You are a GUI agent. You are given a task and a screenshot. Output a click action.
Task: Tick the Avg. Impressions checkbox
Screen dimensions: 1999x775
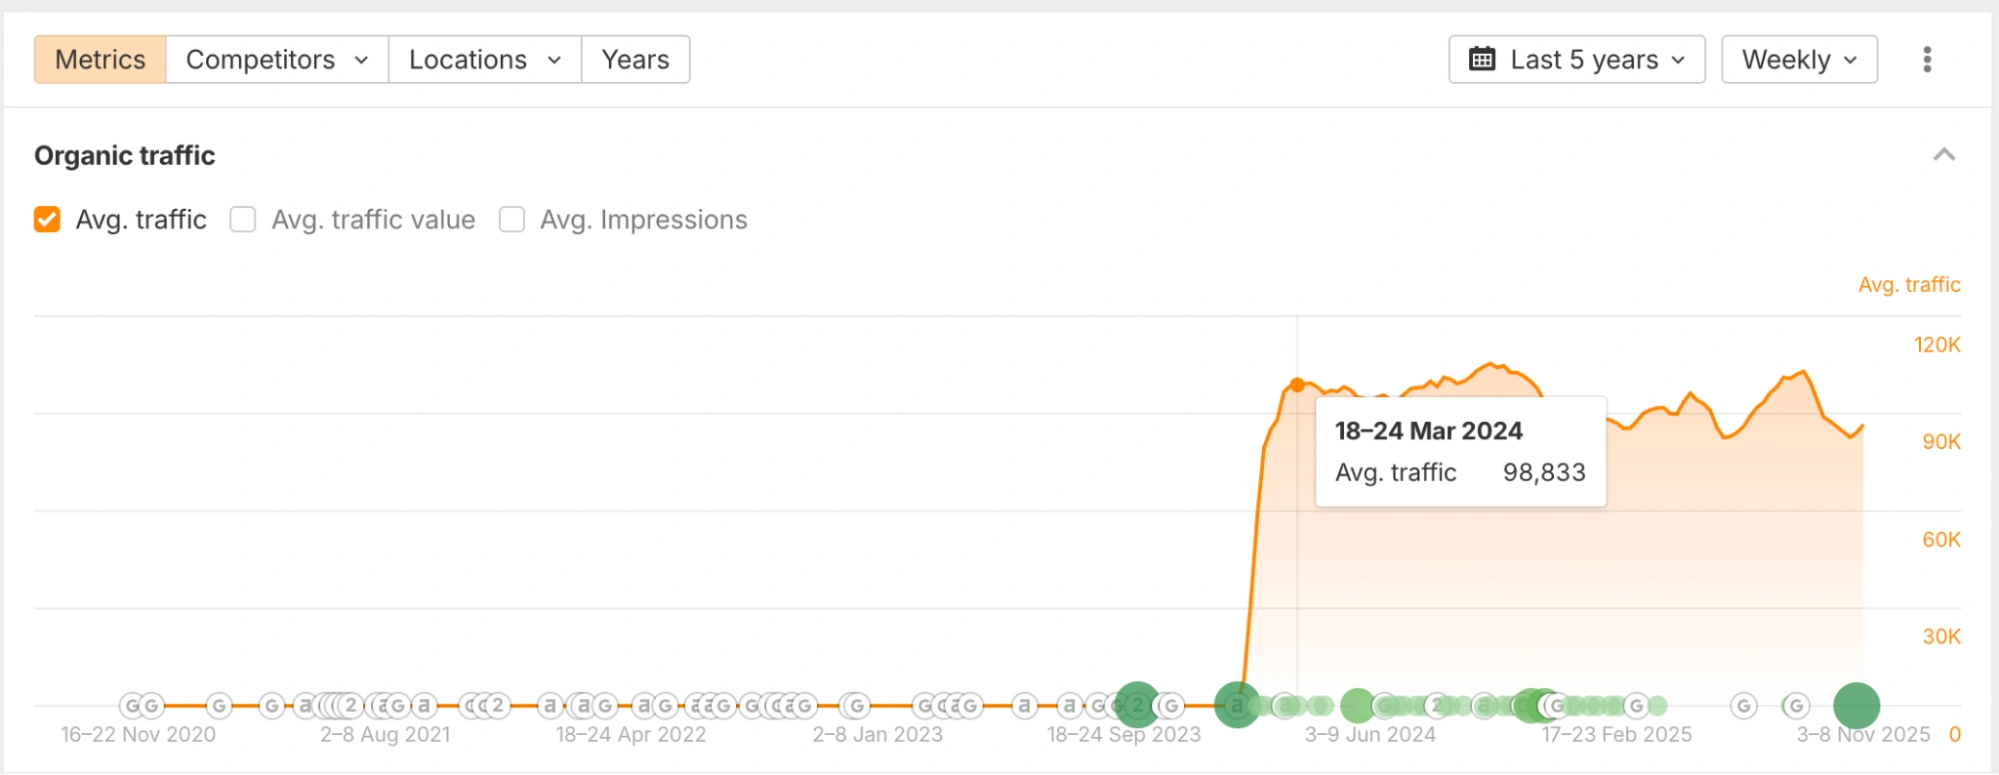[x=512, y=220]
